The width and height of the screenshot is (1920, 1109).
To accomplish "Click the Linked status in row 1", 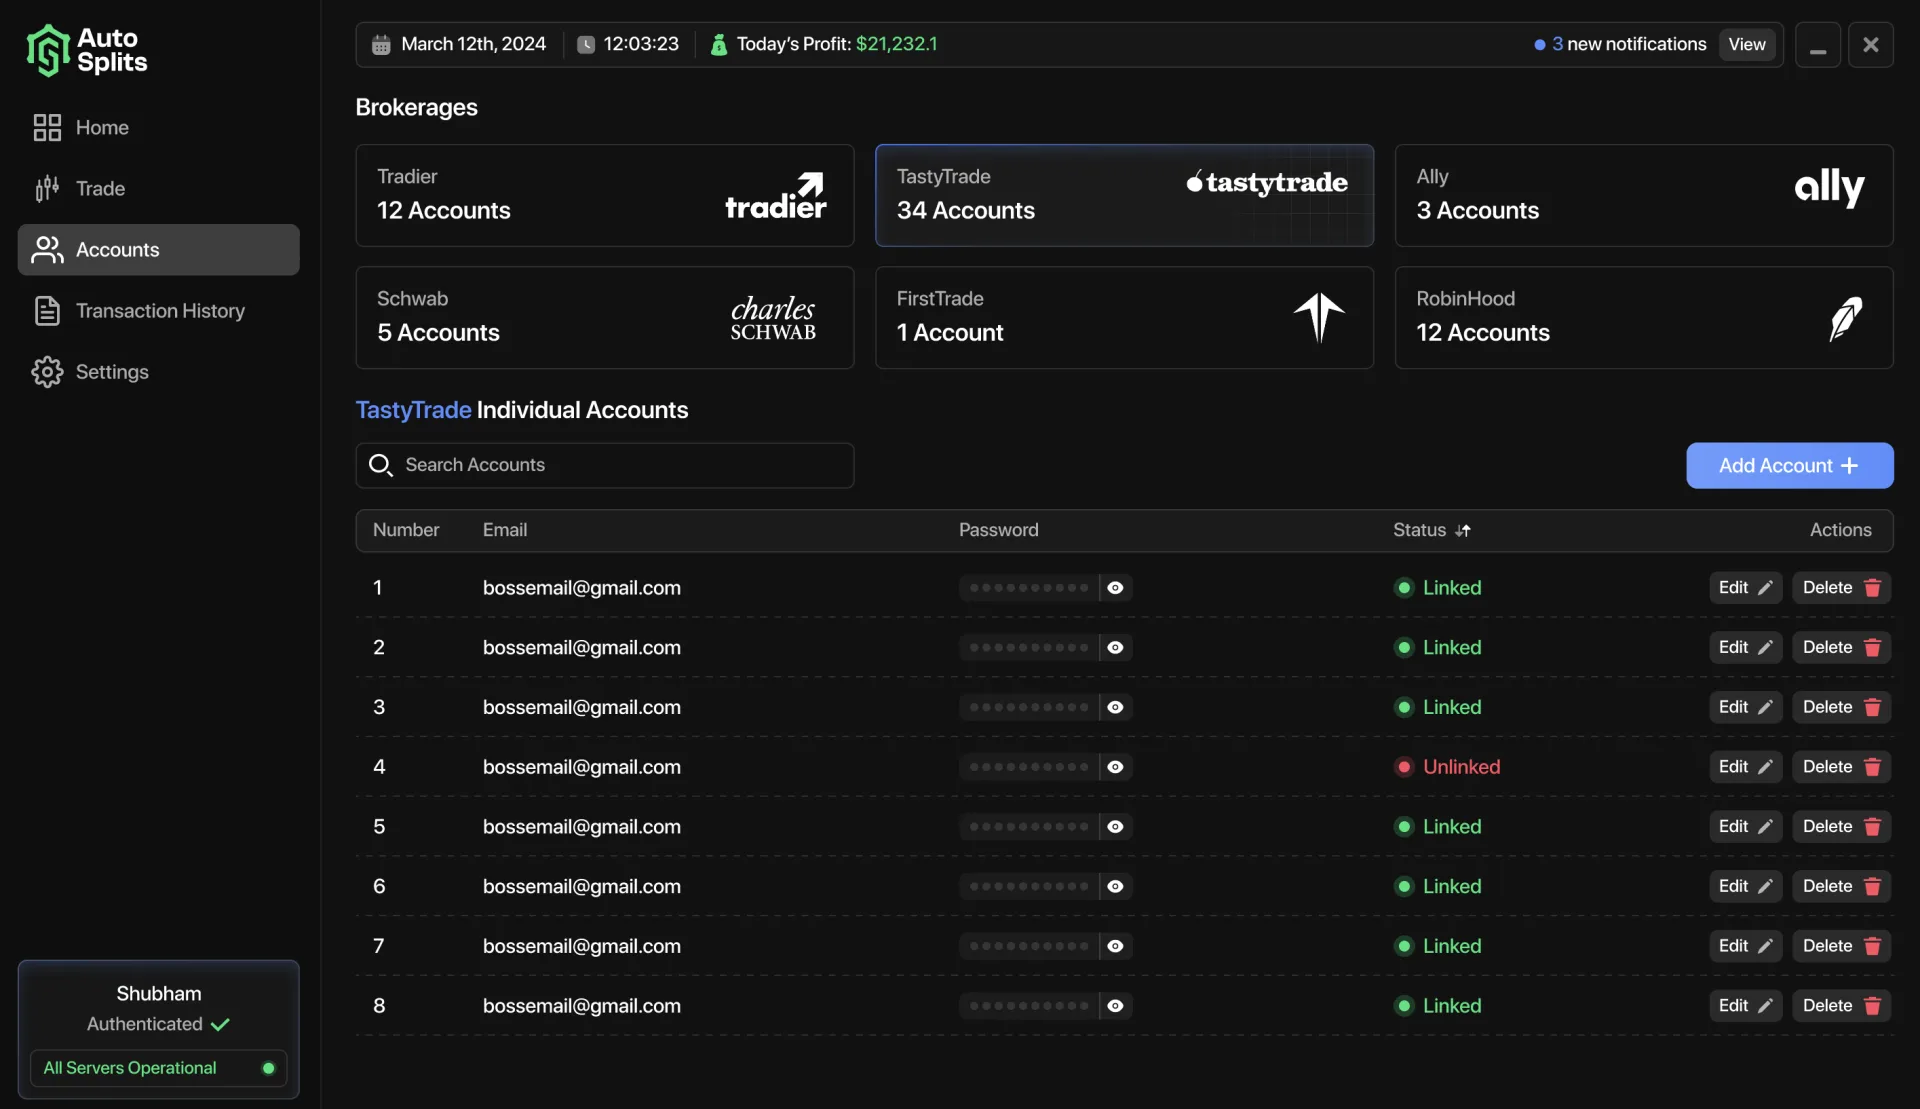I will click(x=1438, y=588).
